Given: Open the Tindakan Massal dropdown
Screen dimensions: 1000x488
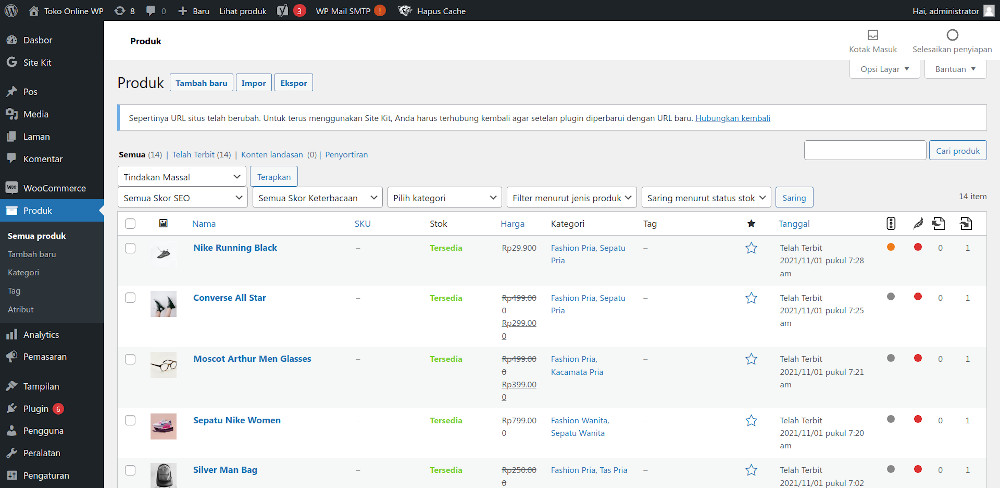Looking at the screenshot, I should [x=182, y=177].
